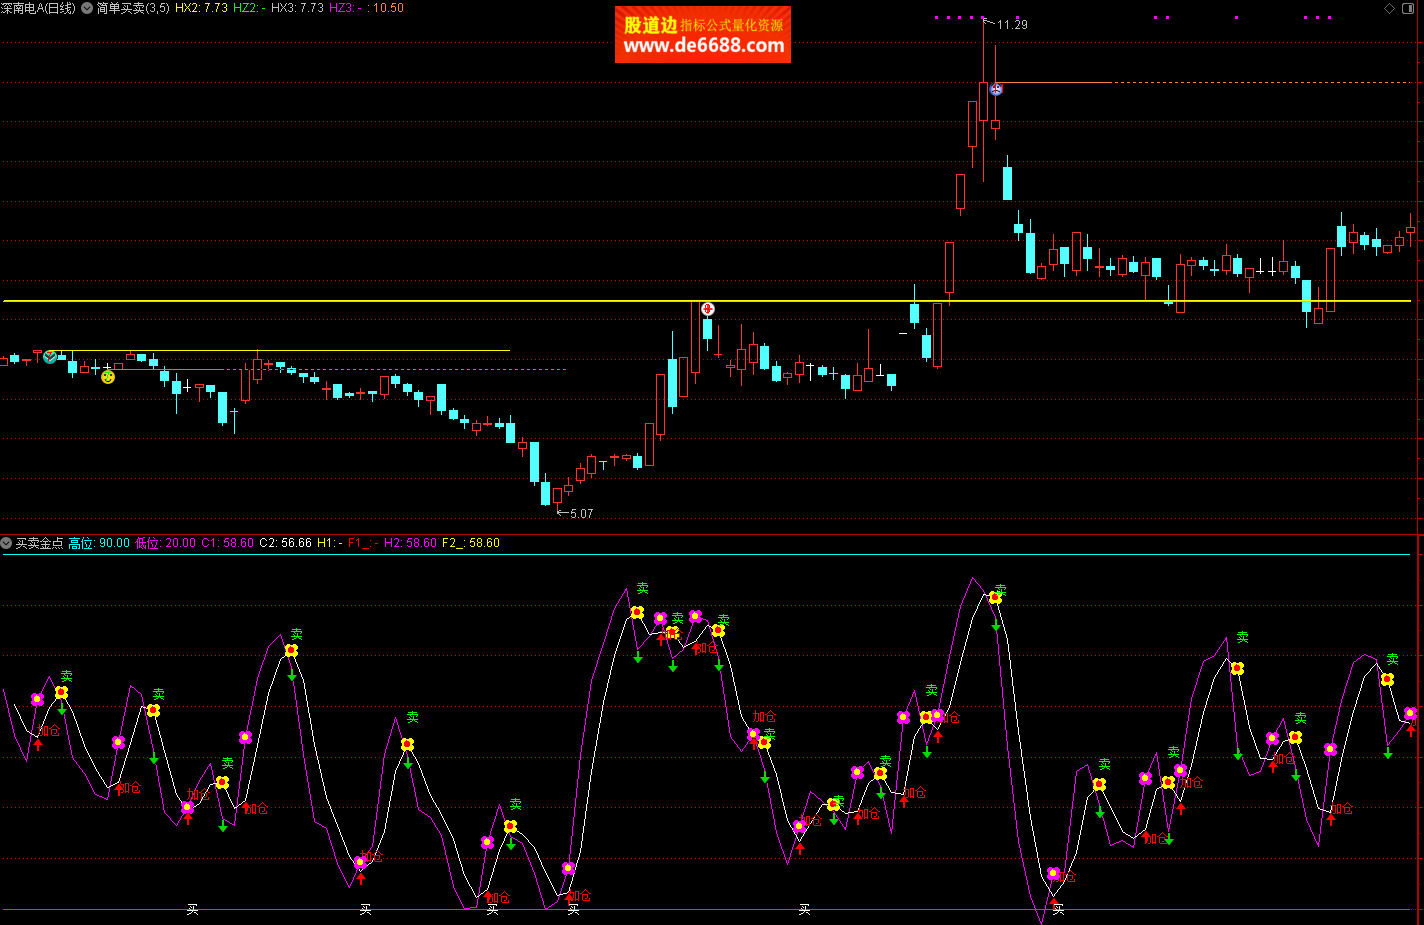
Task: Click the first flower marker at the oscillator's left edge
Action: (x=38, y=700)
